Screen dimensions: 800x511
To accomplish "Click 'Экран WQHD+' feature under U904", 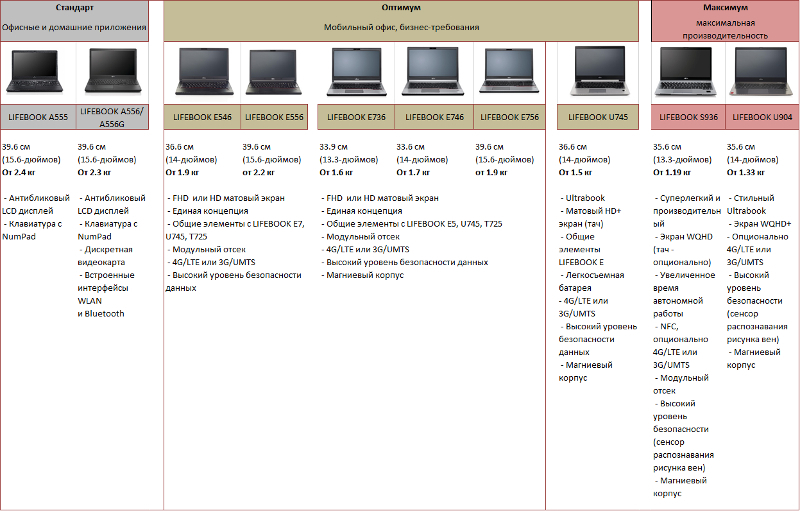I will tap(762, 224).
